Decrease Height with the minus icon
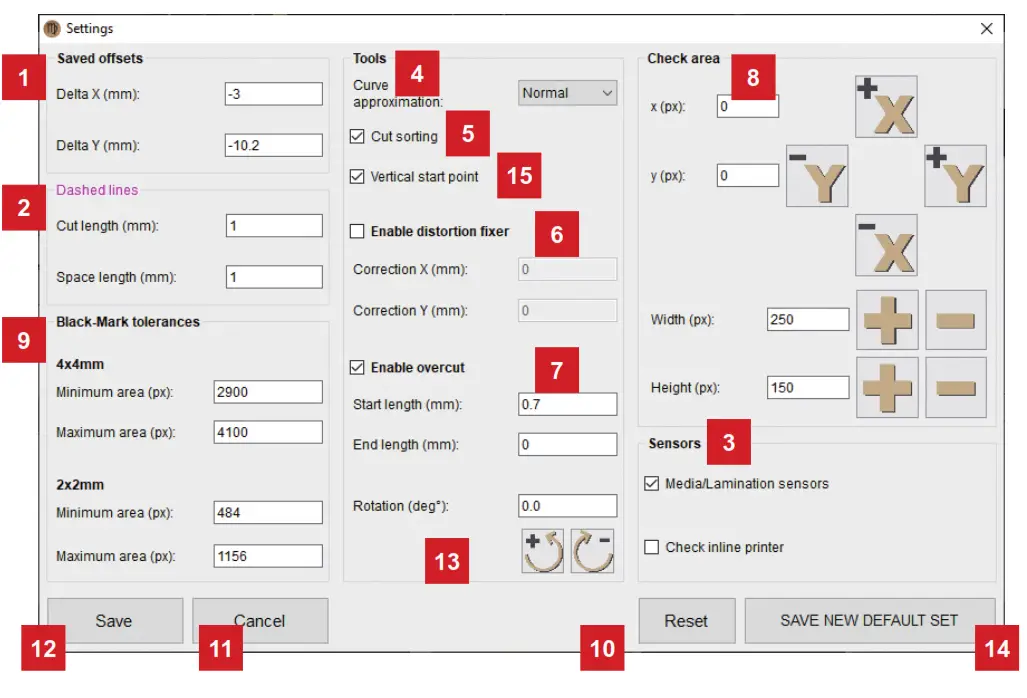 [956, 386]
